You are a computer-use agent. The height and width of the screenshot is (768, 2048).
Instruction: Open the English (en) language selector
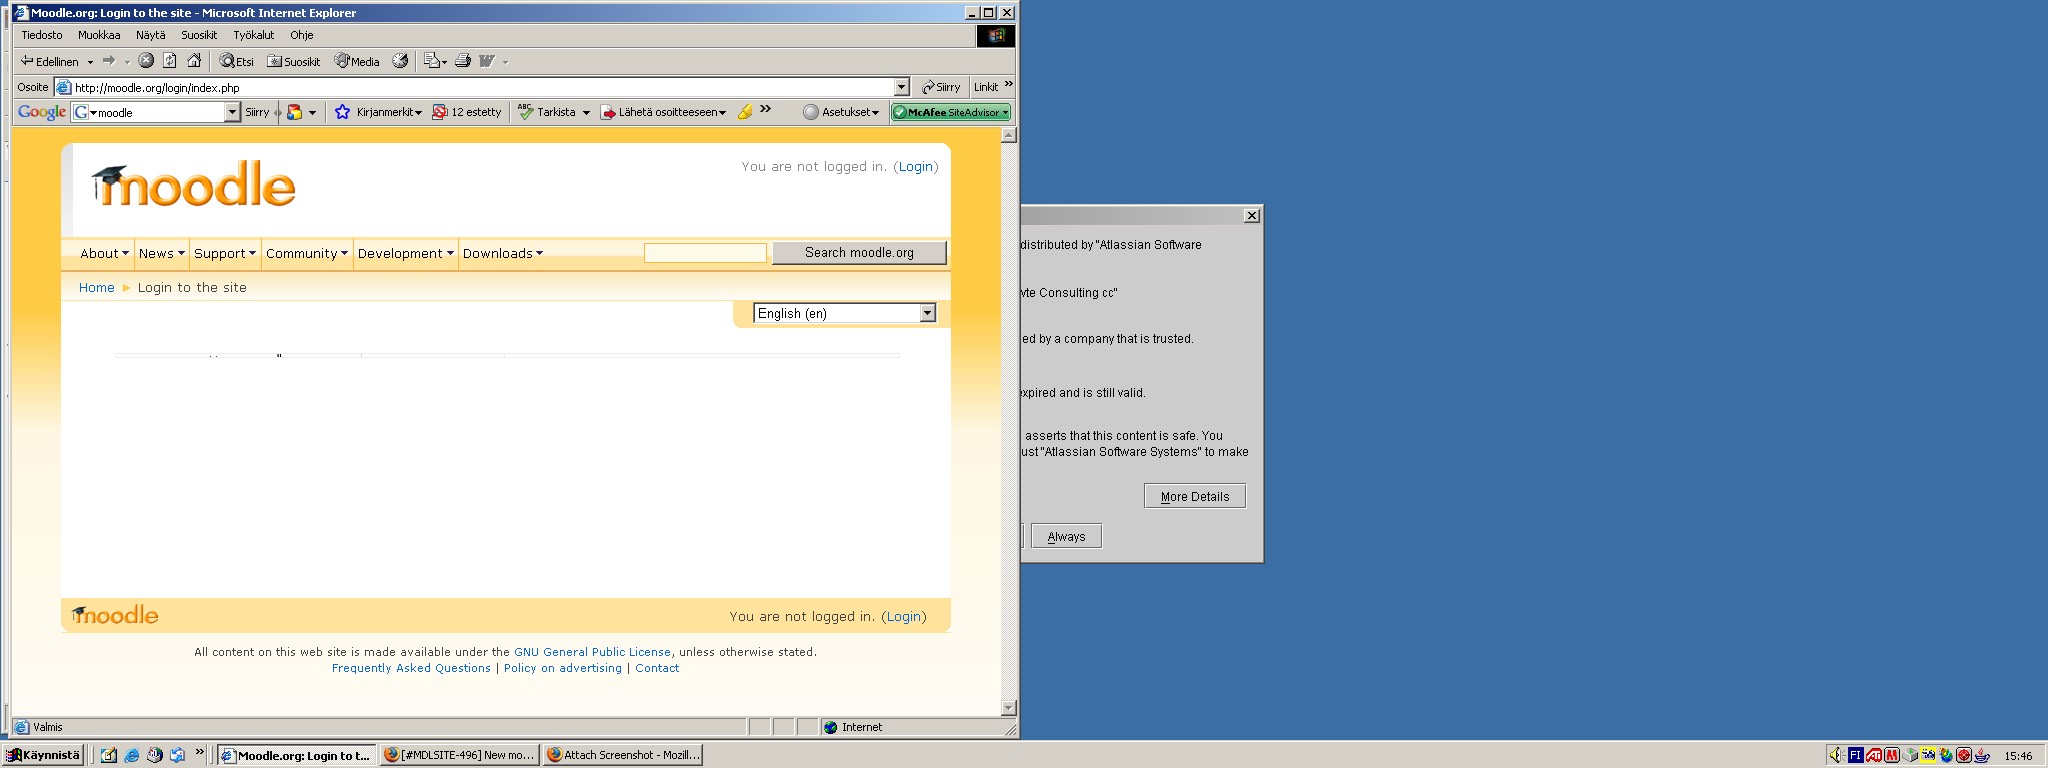(x=844, y=313)
